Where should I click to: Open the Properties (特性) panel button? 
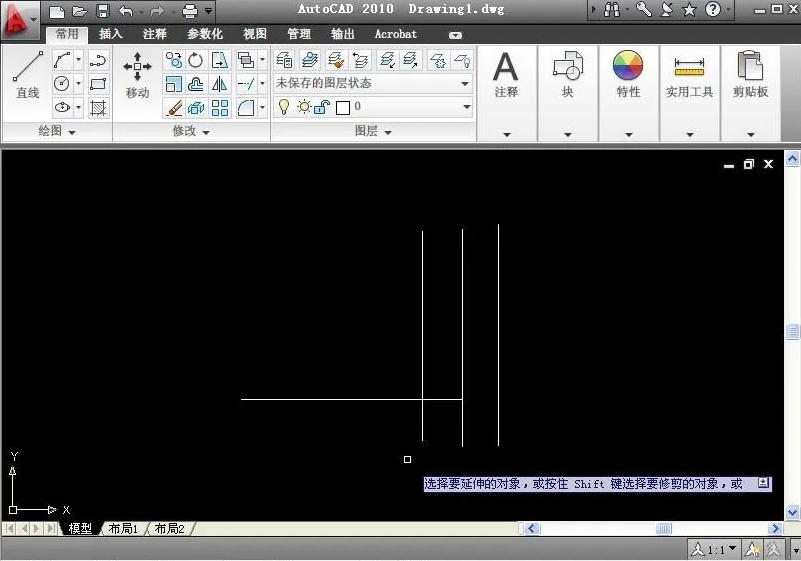click(628, 75)
